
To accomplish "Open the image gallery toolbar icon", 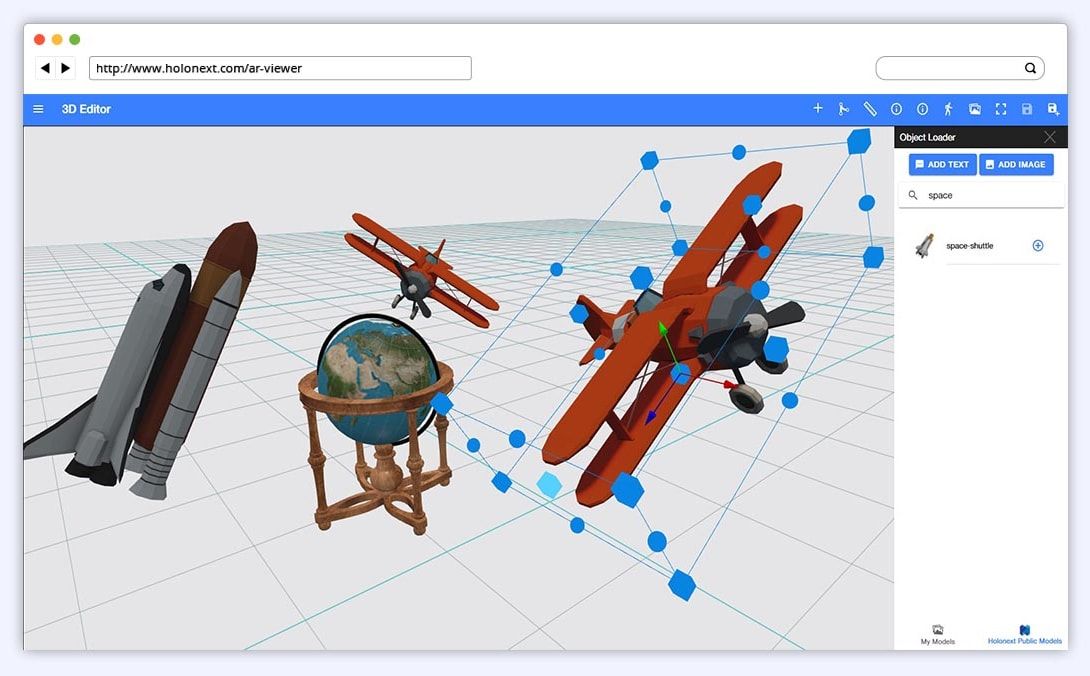I will click(975, 109).
